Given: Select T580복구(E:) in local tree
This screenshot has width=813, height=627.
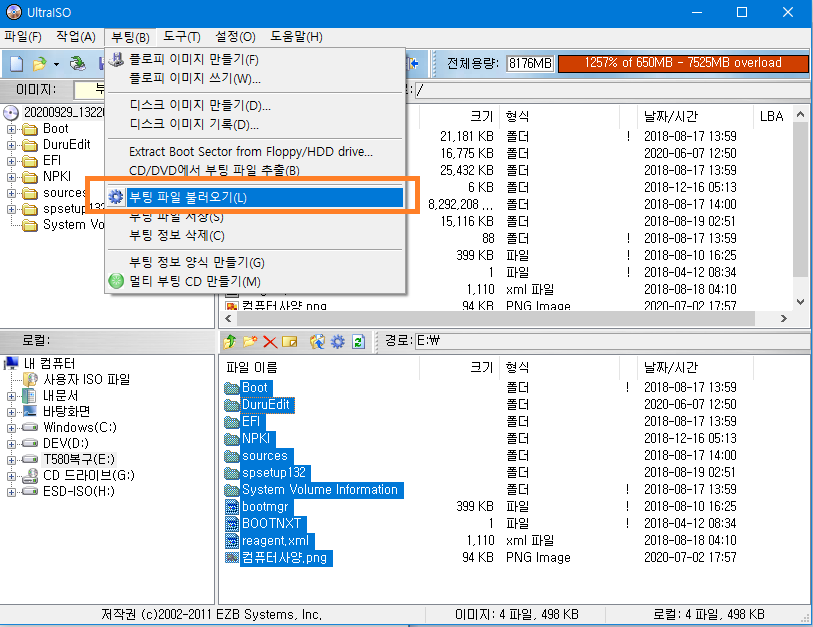Looking at the screenshot, I should [x=79, y=459].
